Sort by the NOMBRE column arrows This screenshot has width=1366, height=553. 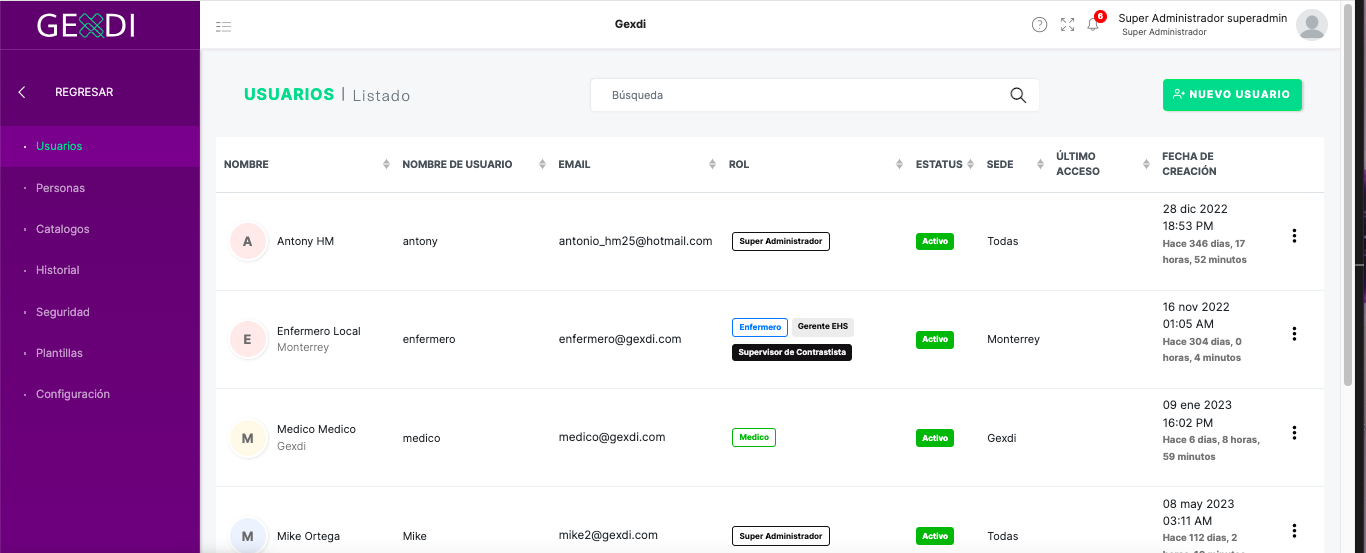(x=386, y=164)
